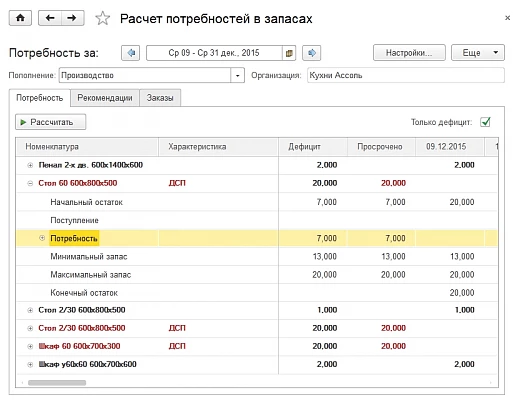The width and height of the screenshot is (518, 400).
Task: Click 09.12.2015 column header
Action: coord(449,147)
